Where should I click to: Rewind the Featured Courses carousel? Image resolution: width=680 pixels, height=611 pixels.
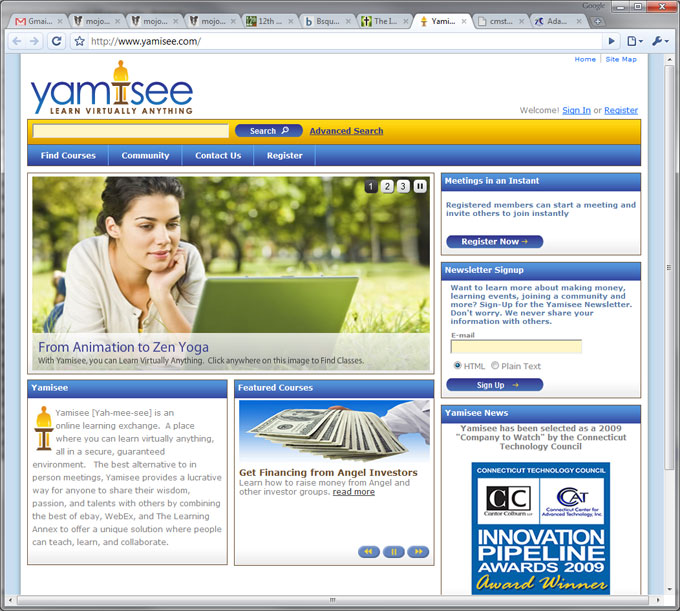coord(369,551)
